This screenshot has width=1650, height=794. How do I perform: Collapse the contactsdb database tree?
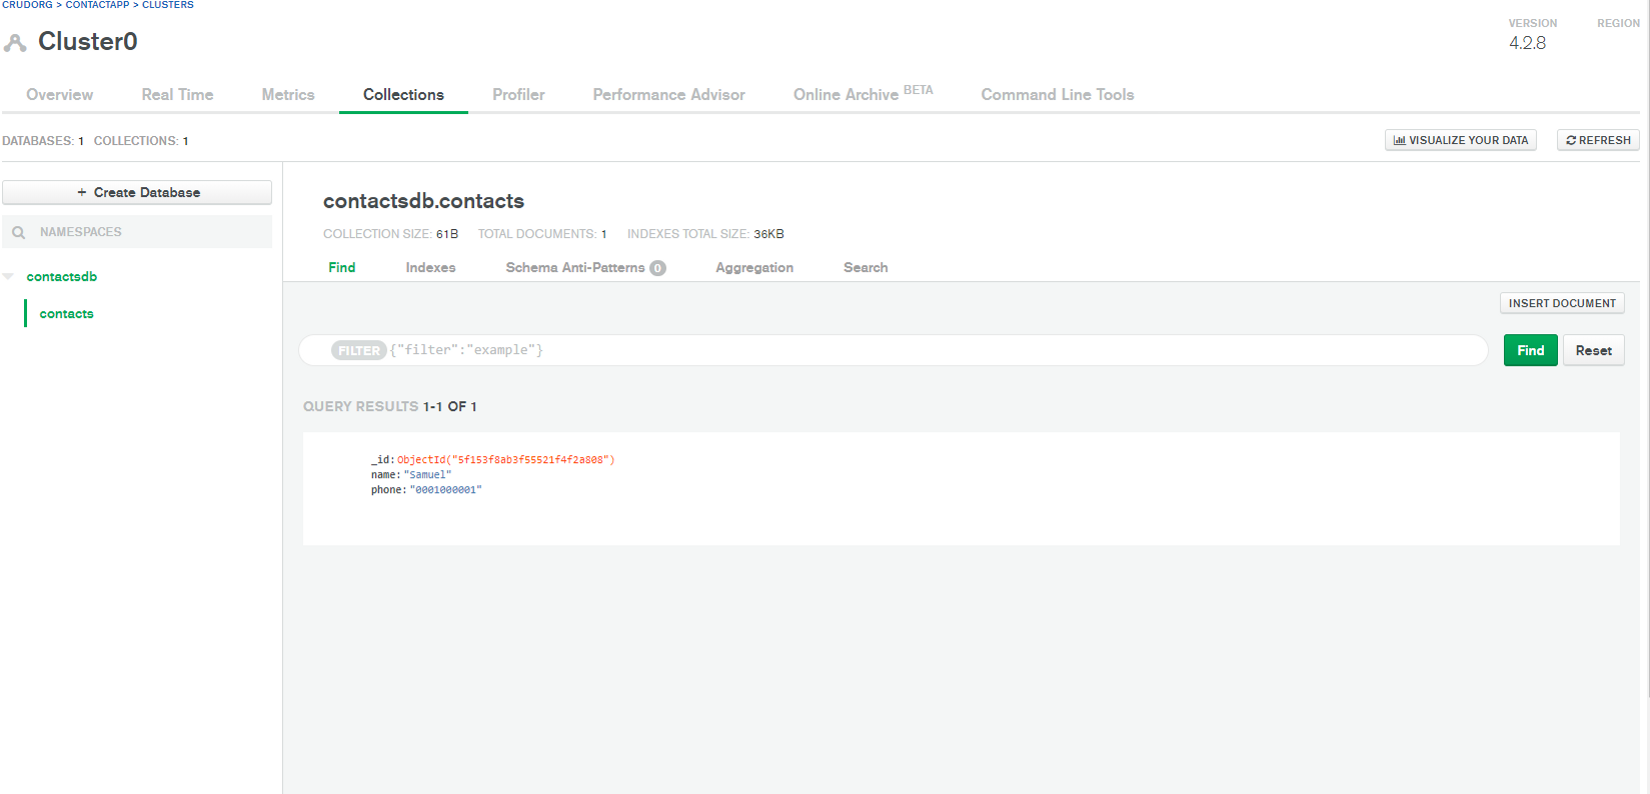click(x=9, y=277)
